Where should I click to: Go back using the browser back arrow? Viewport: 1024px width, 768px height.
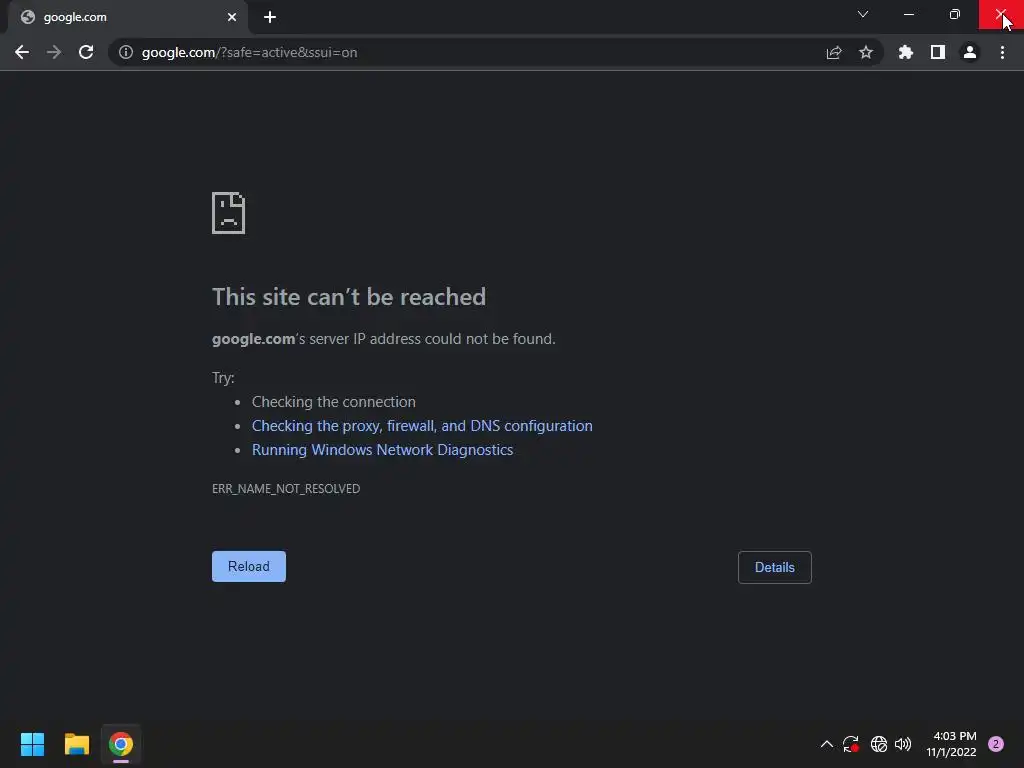[x=22, y=52]
